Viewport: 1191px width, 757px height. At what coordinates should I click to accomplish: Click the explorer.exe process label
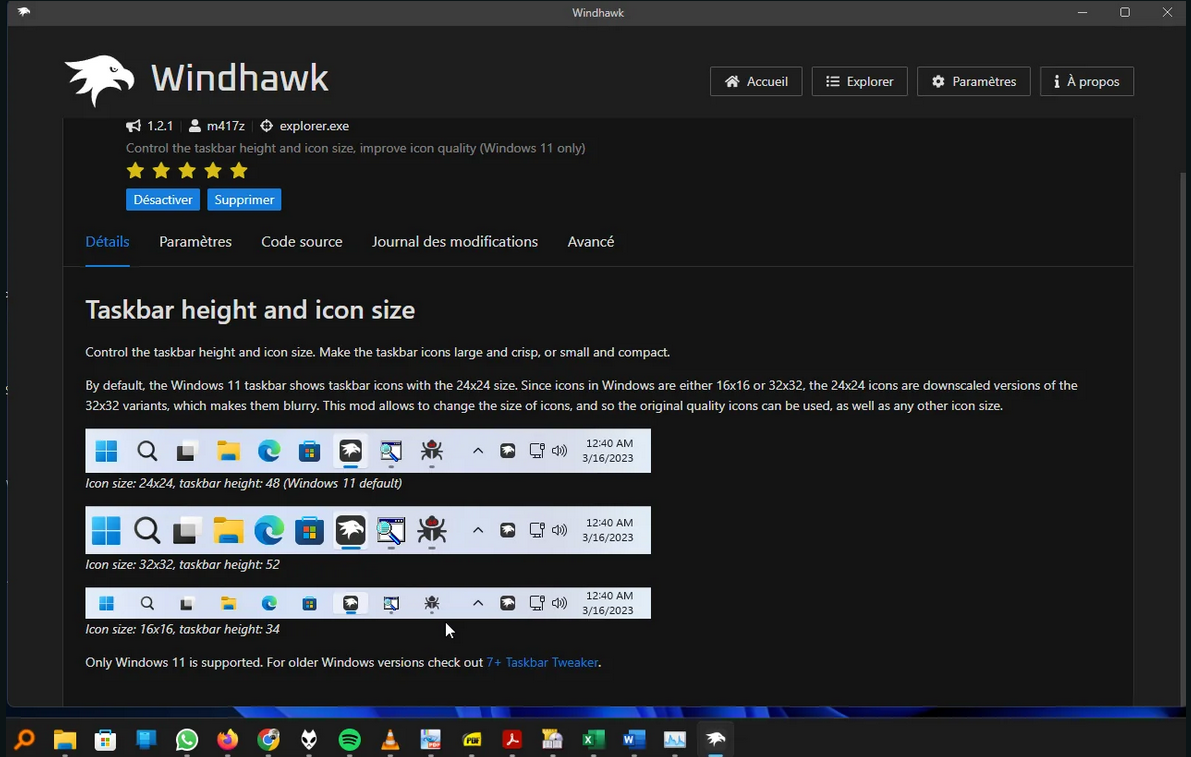point(314,126)
